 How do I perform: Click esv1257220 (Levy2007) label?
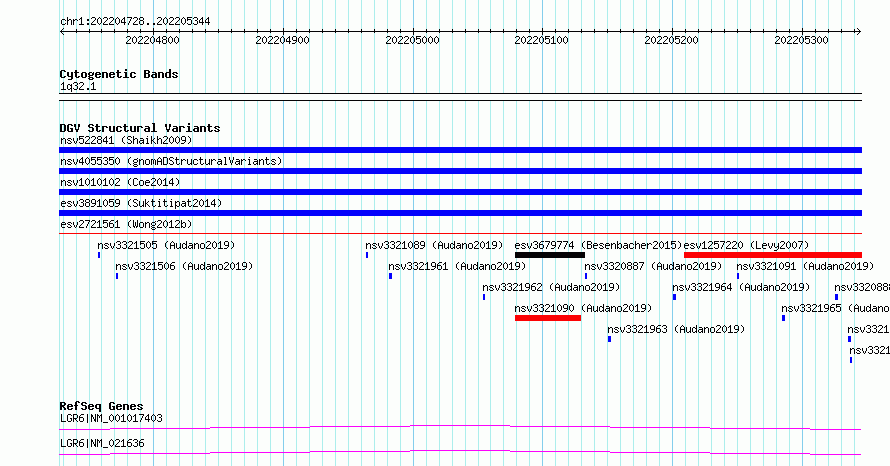(x=746, y=245)
